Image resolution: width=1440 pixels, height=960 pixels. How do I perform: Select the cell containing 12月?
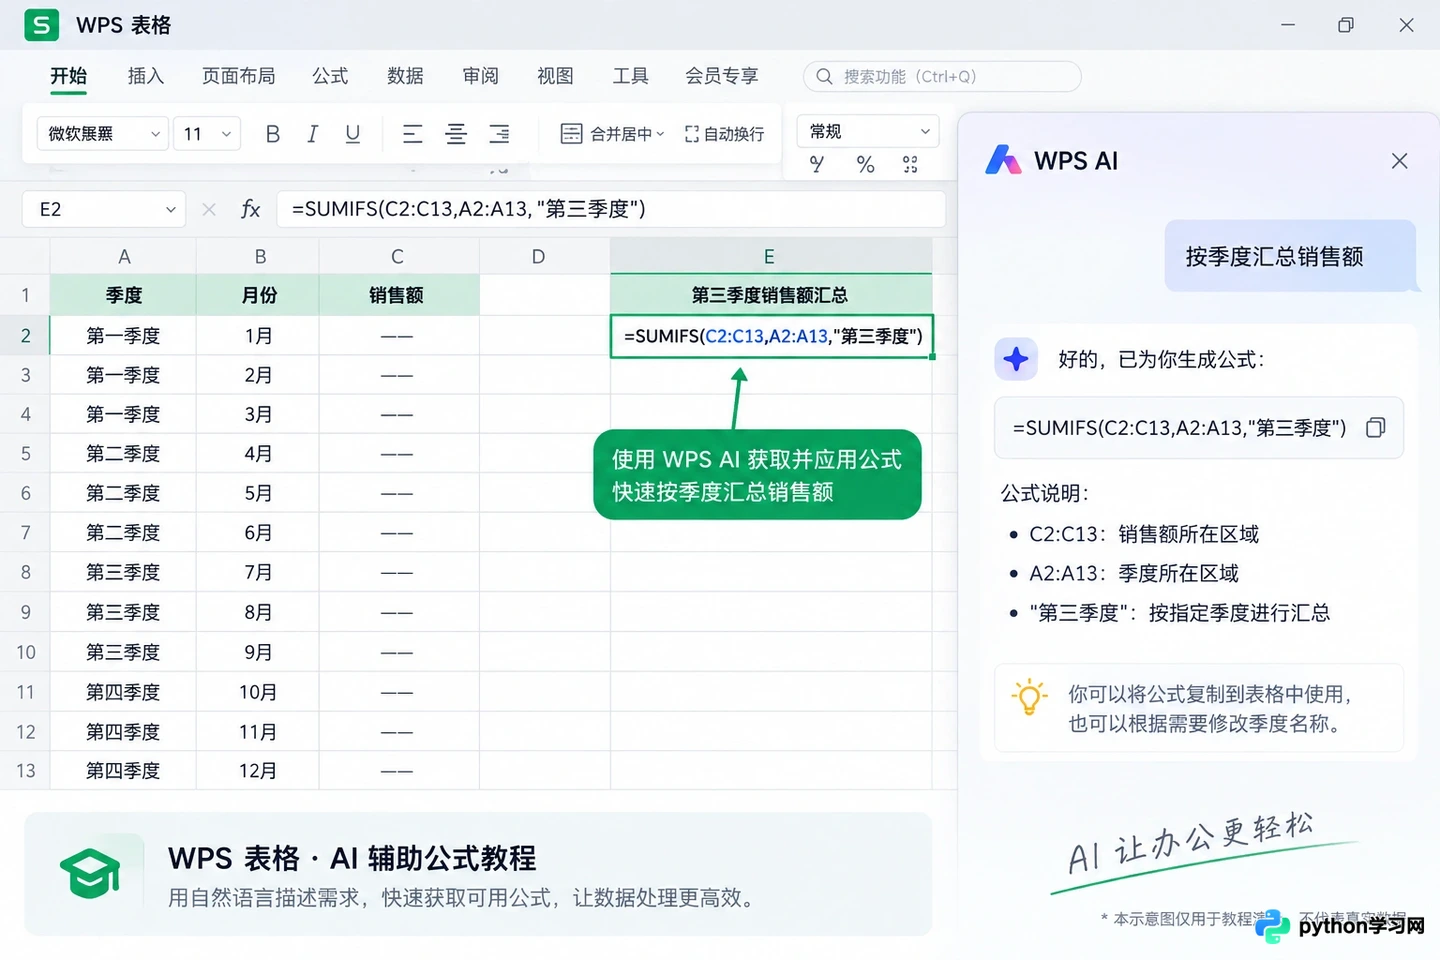click(258, 771)
